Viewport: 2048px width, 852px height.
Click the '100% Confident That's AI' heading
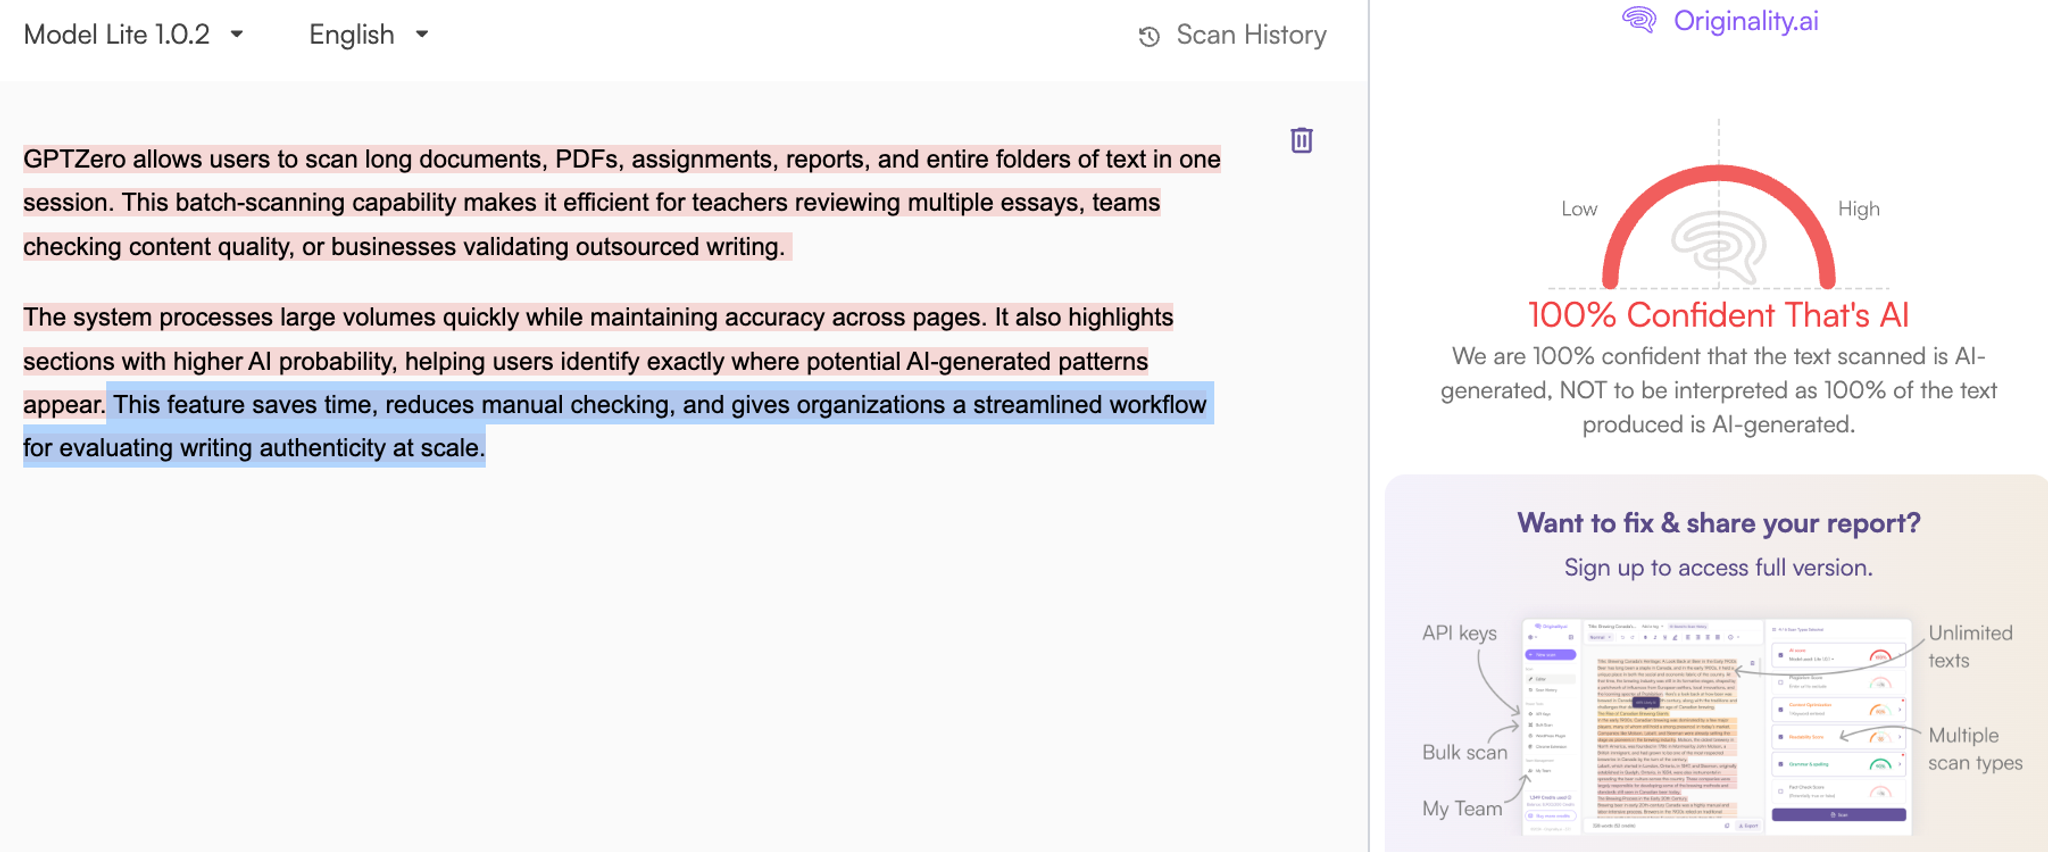tap(1718, 315)
